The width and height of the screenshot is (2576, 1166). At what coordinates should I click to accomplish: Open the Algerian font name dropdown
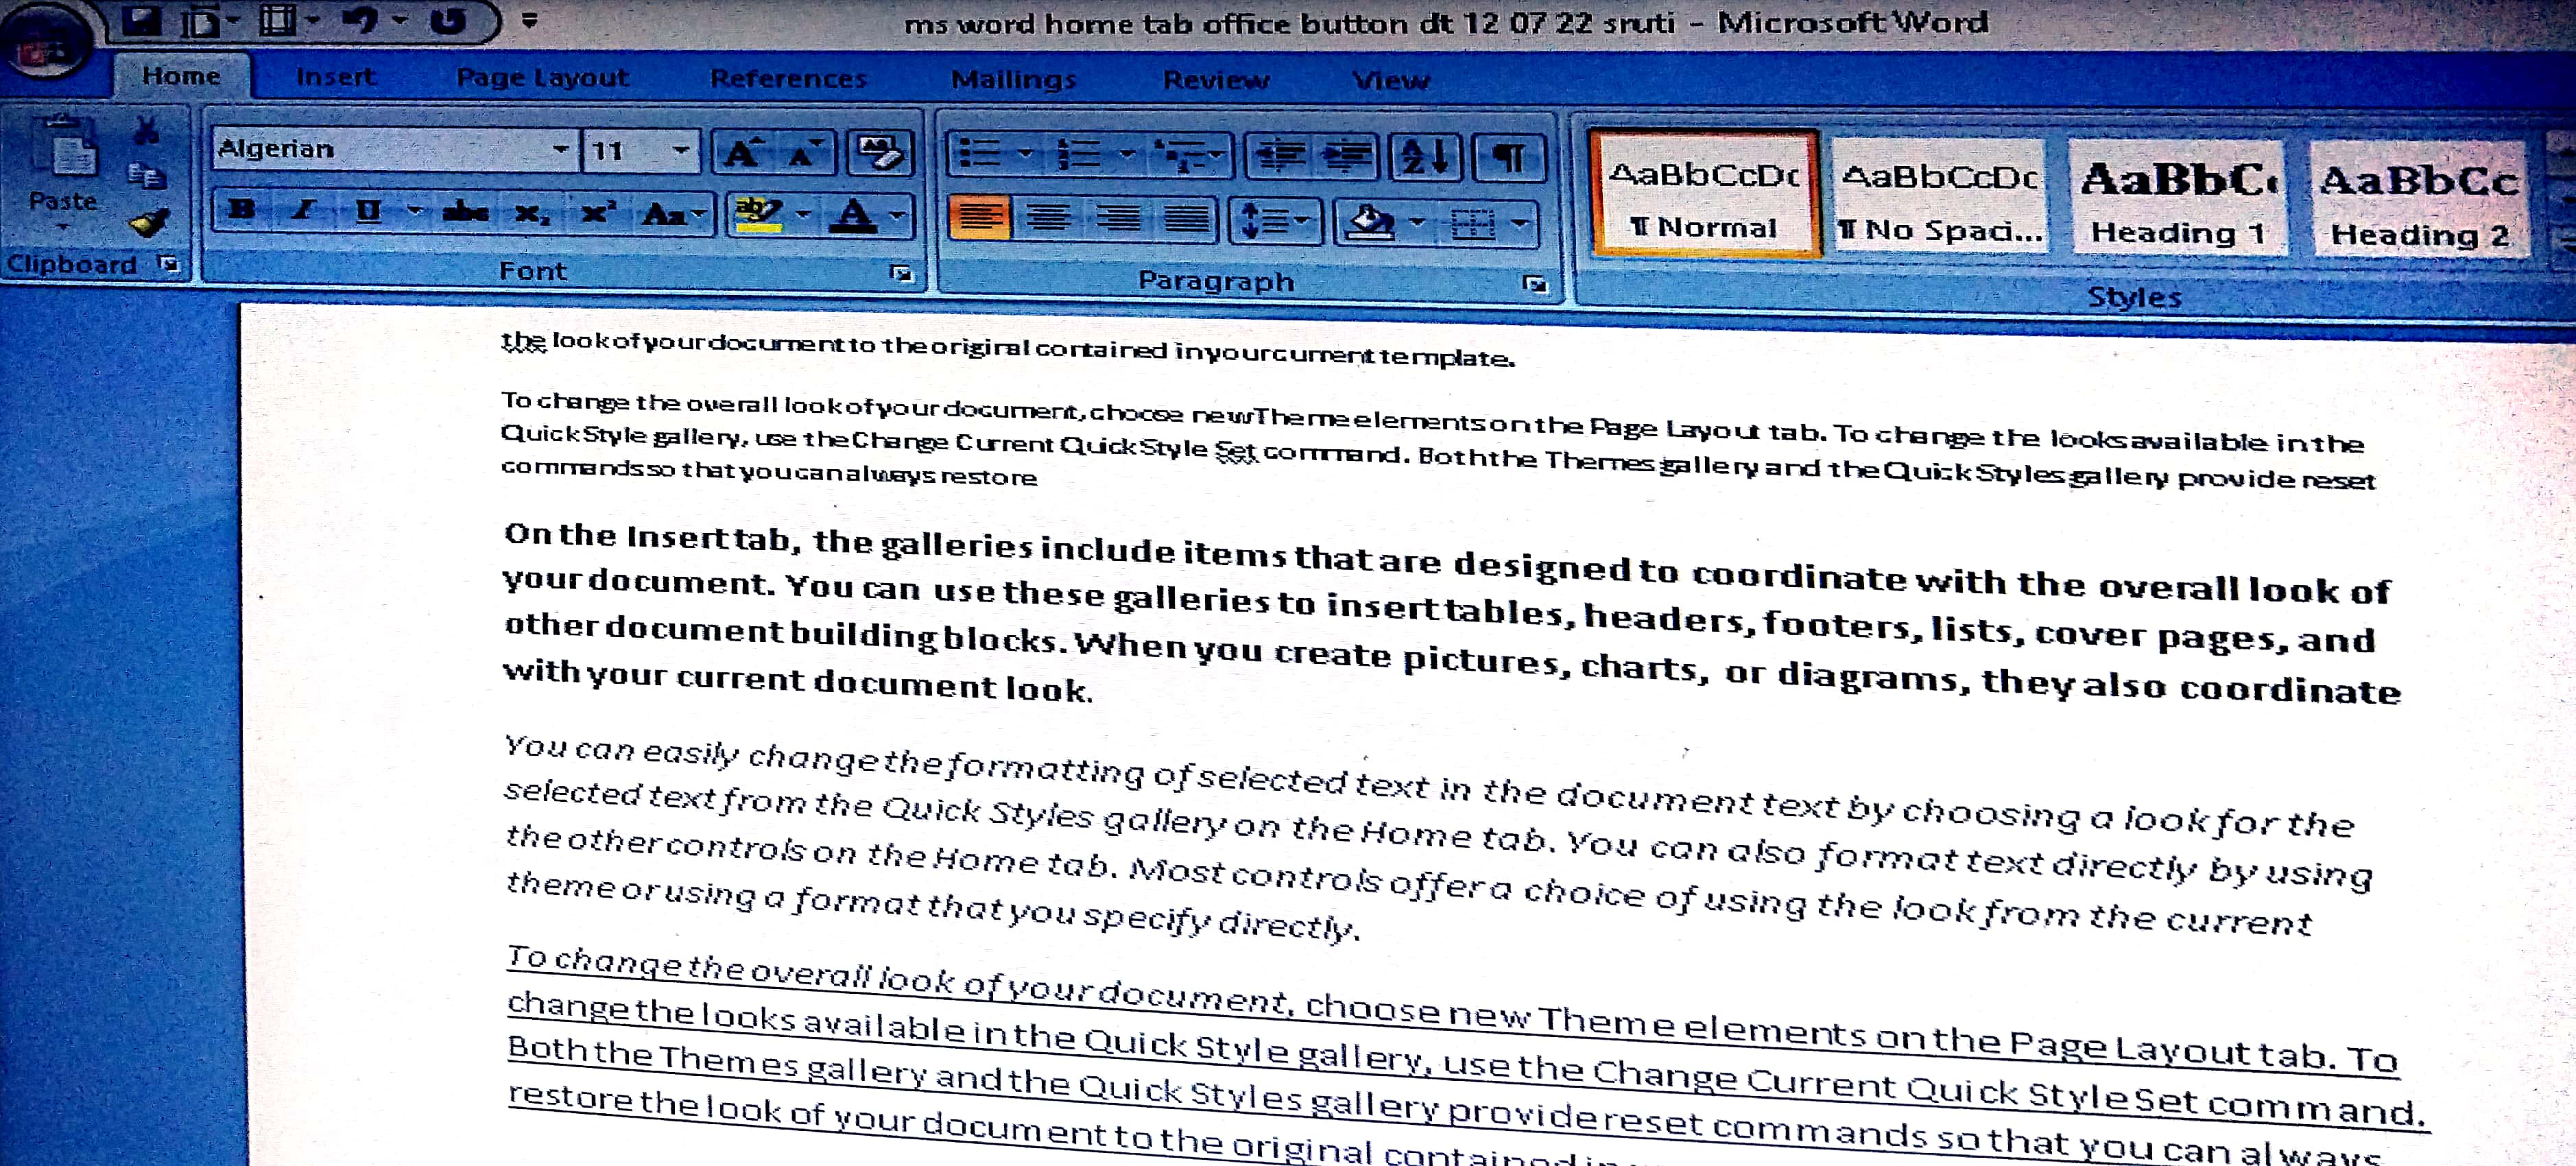click(561, 150)
